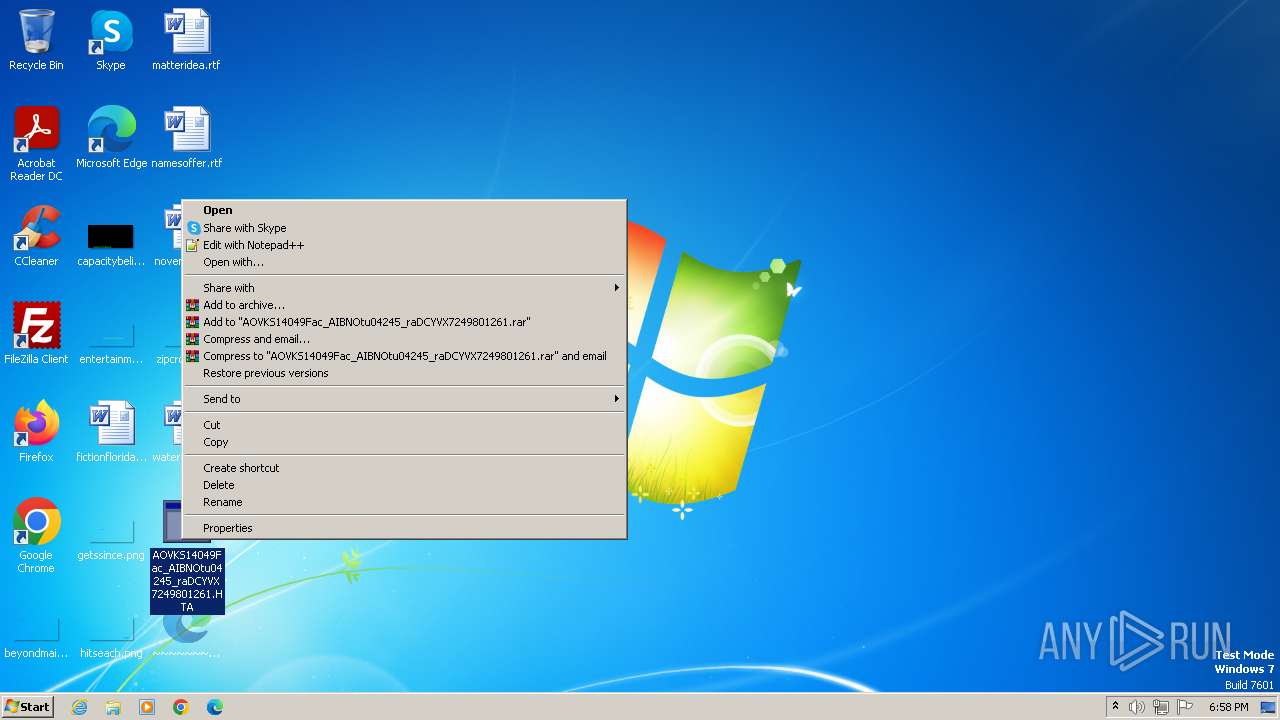Choose Rename from the context menu
1280x720 pixels.
coord(404,502)
